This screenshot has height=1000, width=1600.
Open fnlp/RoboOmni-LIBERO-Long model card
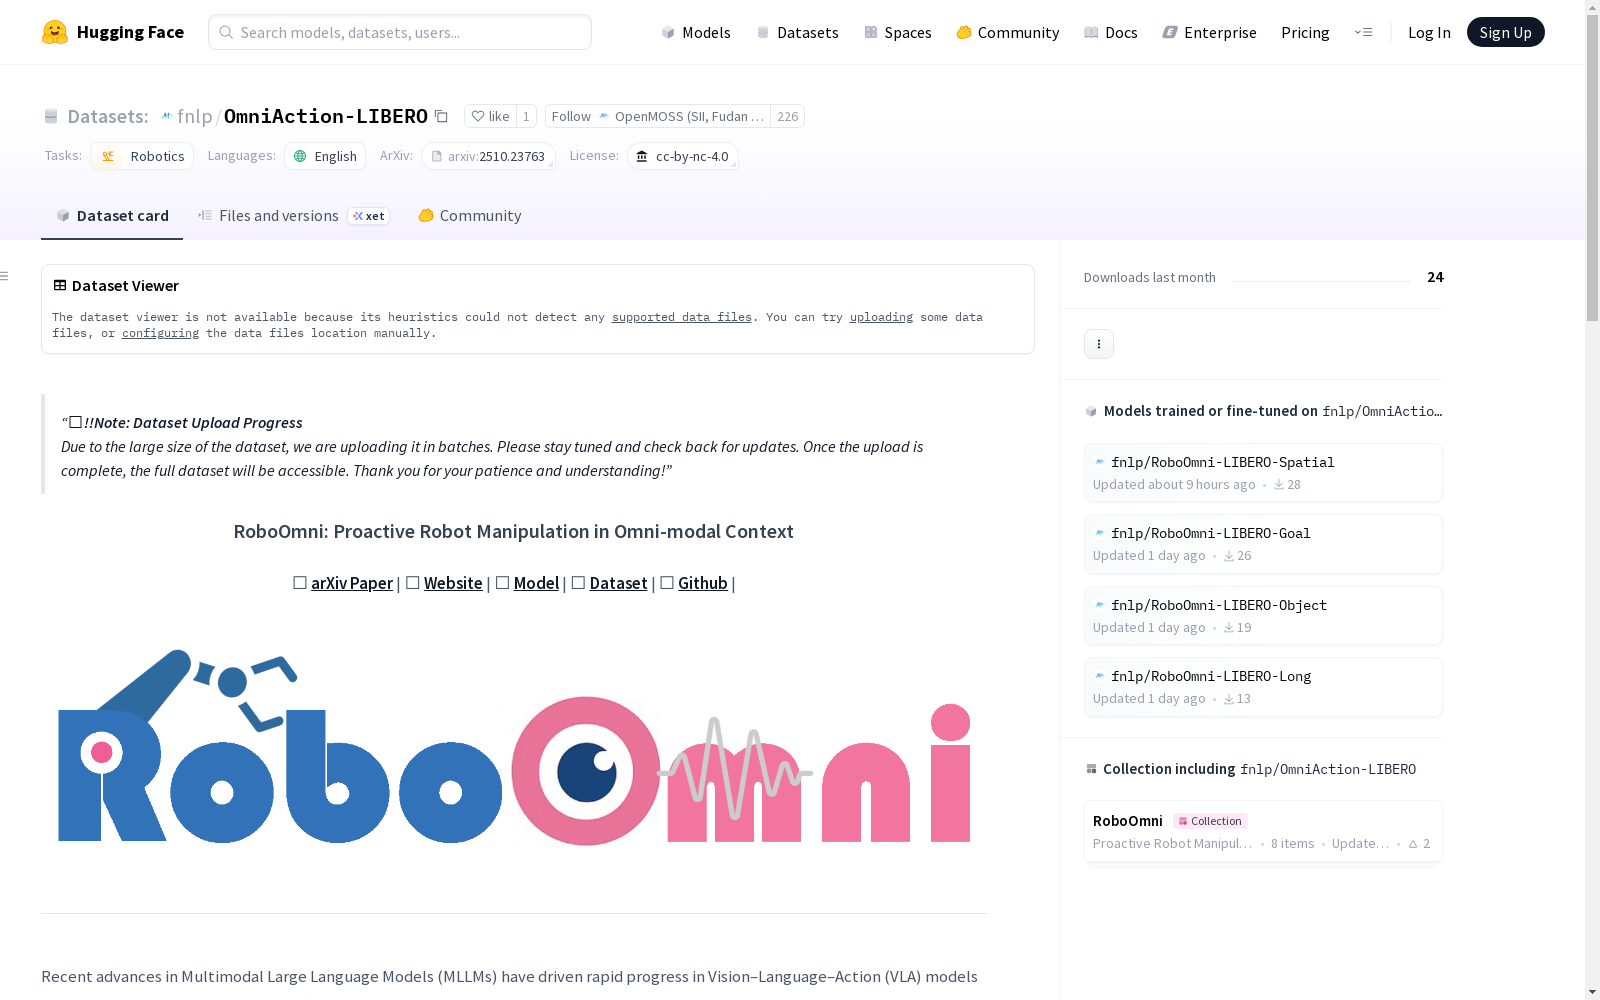[x=1263, y=687]
